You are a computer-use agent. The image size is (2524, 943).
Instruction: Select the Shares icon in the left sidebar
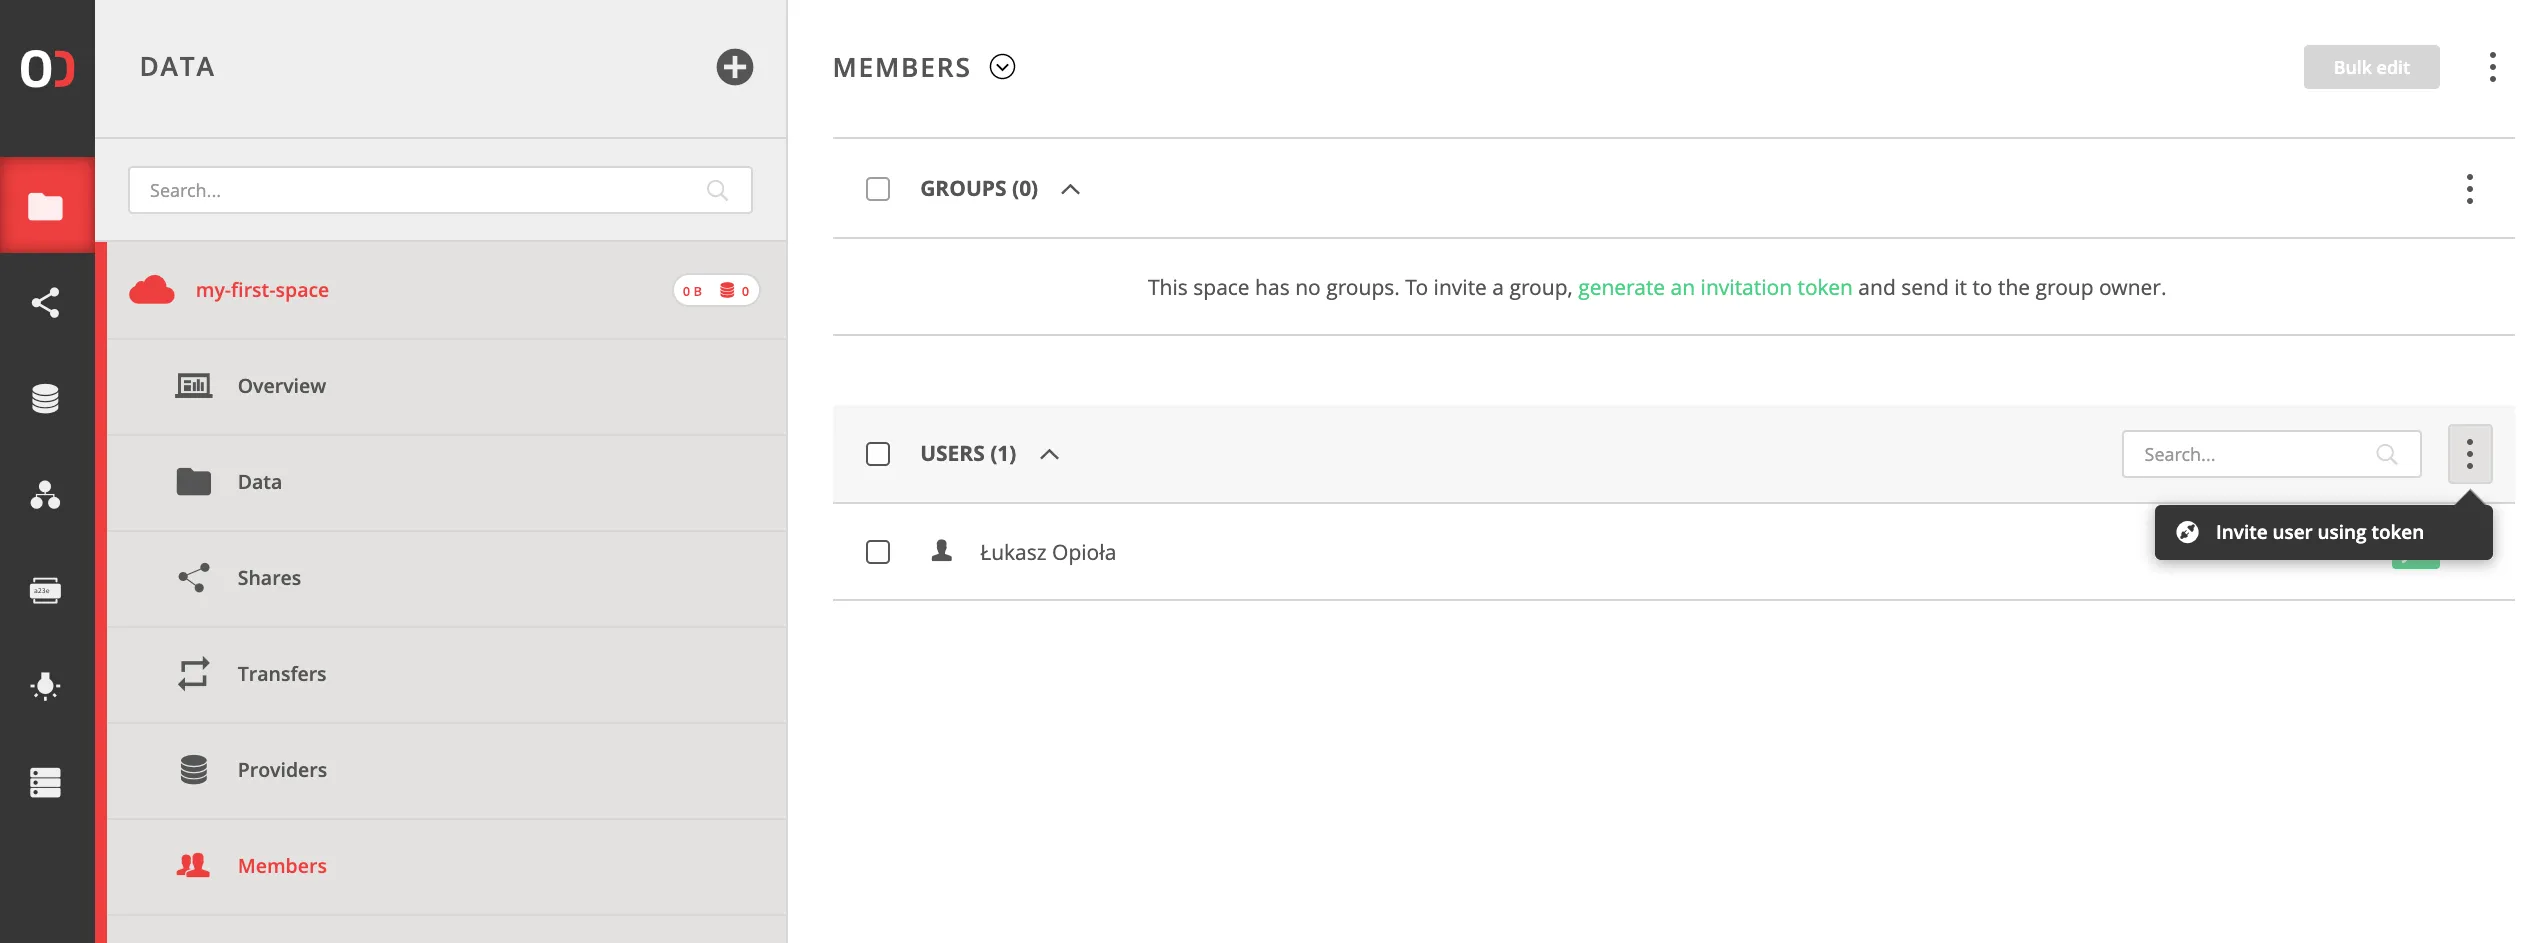tap(47, 303)
